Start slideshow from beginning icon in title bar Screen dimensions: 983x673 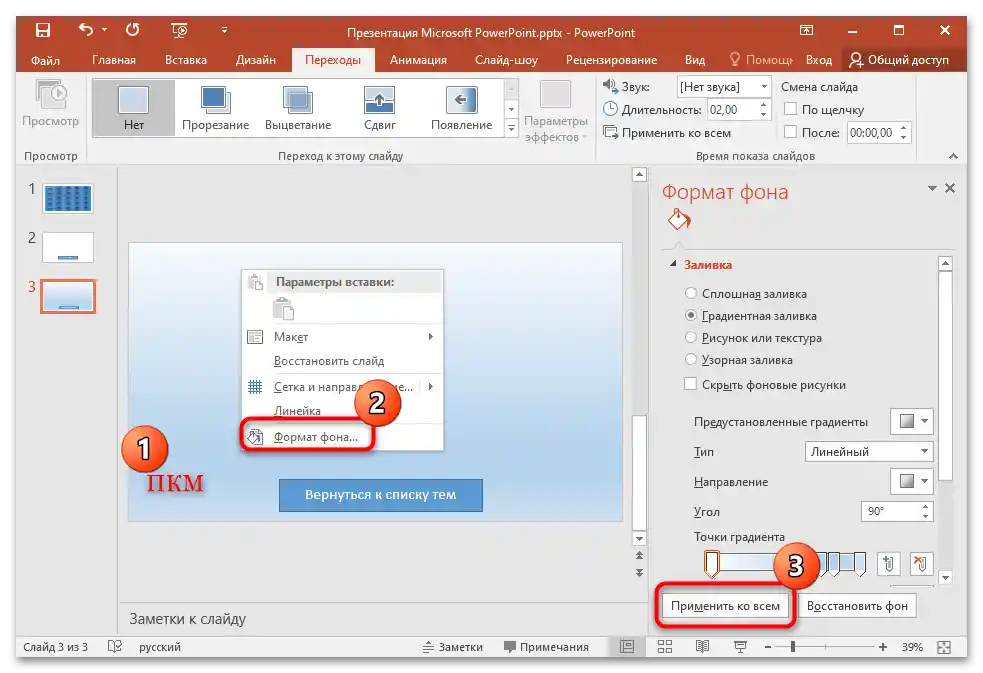coord(179,30)
